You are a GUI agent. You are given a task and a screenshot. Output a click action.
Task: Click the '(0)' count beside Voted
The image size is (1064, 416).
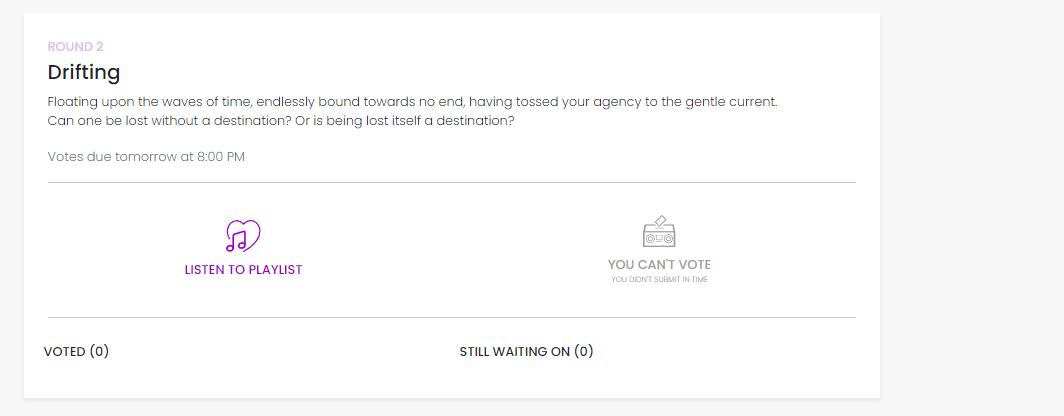(99, 352)
